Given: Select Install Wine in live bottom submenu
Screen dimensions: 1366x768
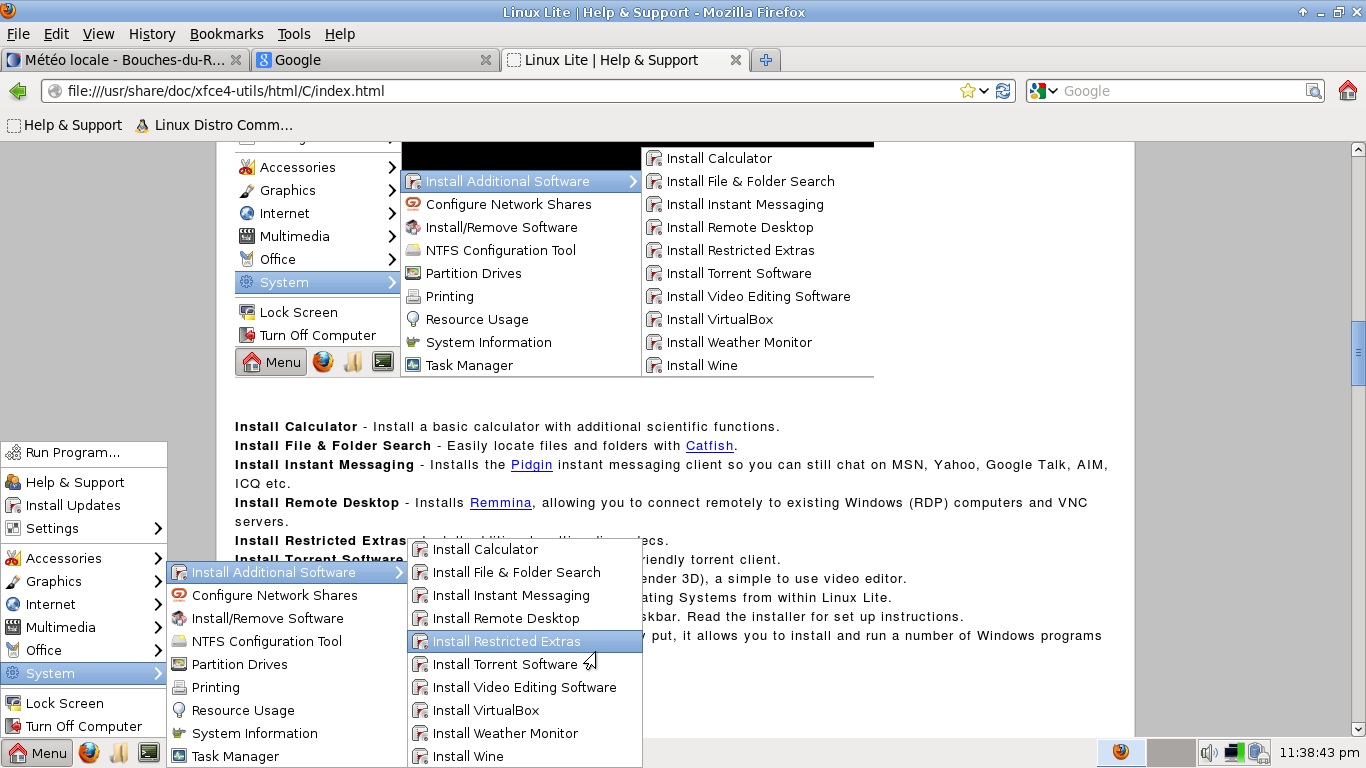Looking at the screenshot, I should (x=525, y=756).
